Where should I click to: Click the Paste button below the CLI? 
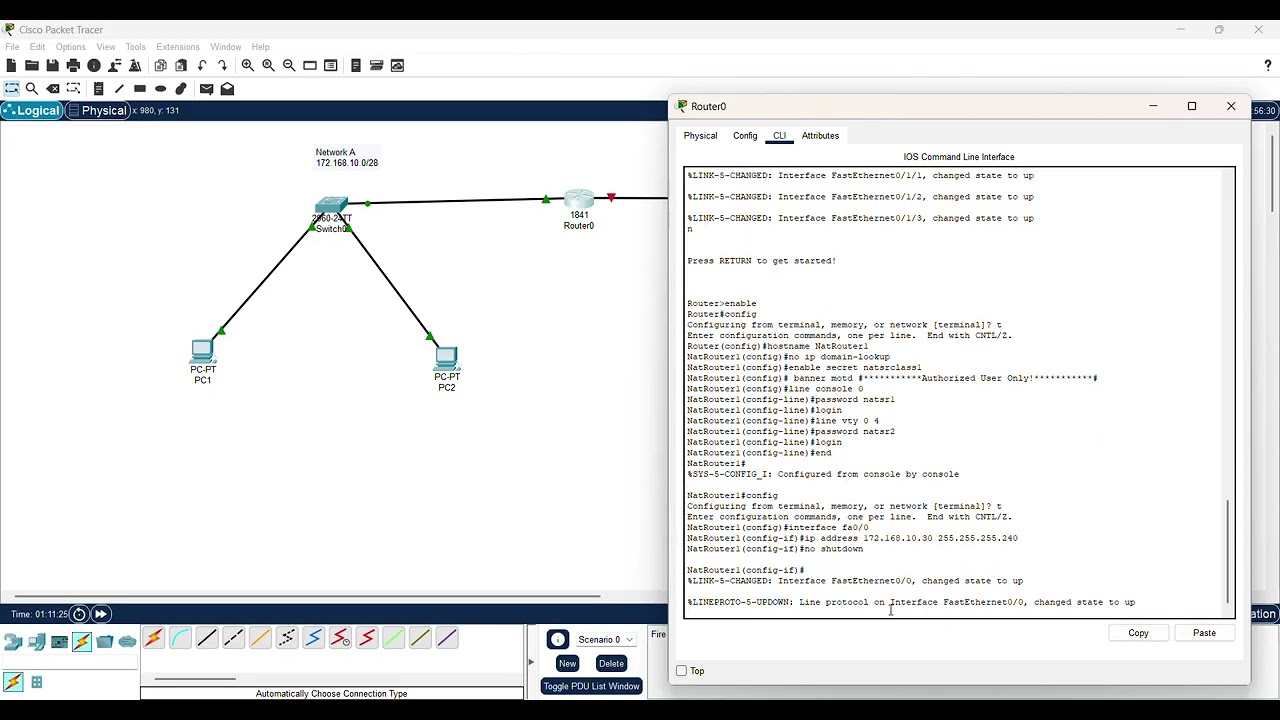point(1204,633)
